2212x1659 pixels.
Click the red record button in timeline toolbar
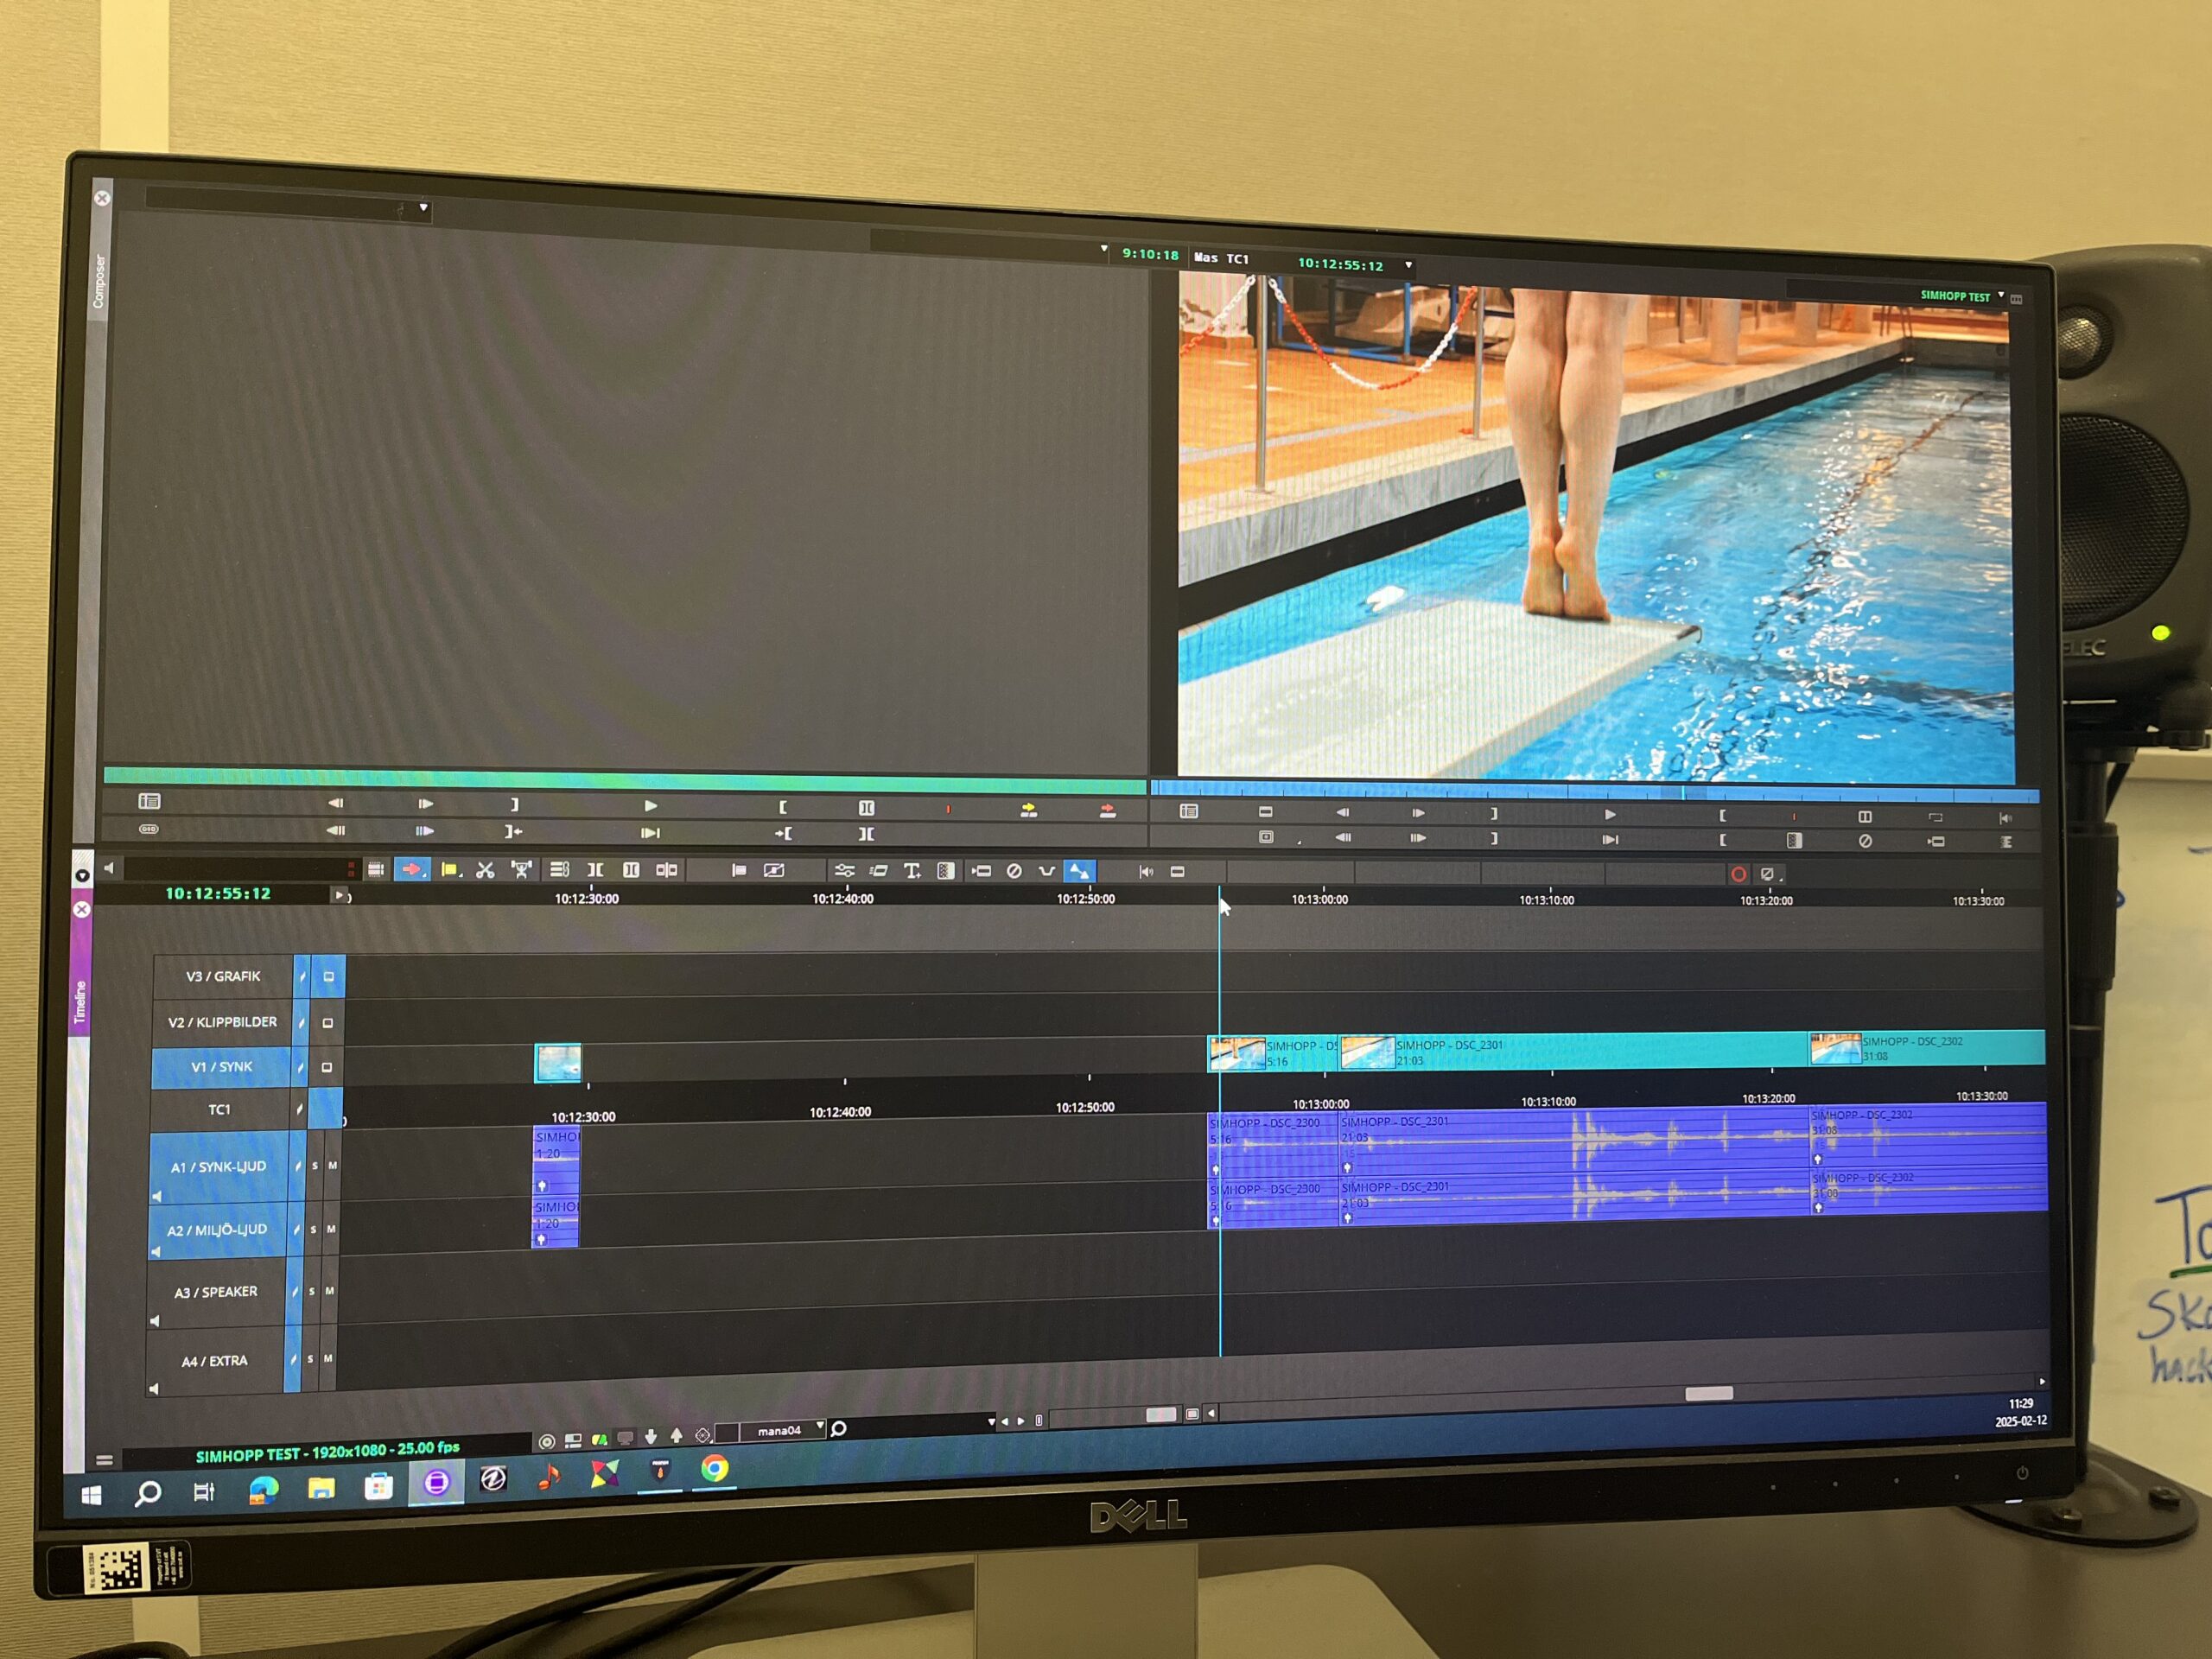click(1738, 874)
